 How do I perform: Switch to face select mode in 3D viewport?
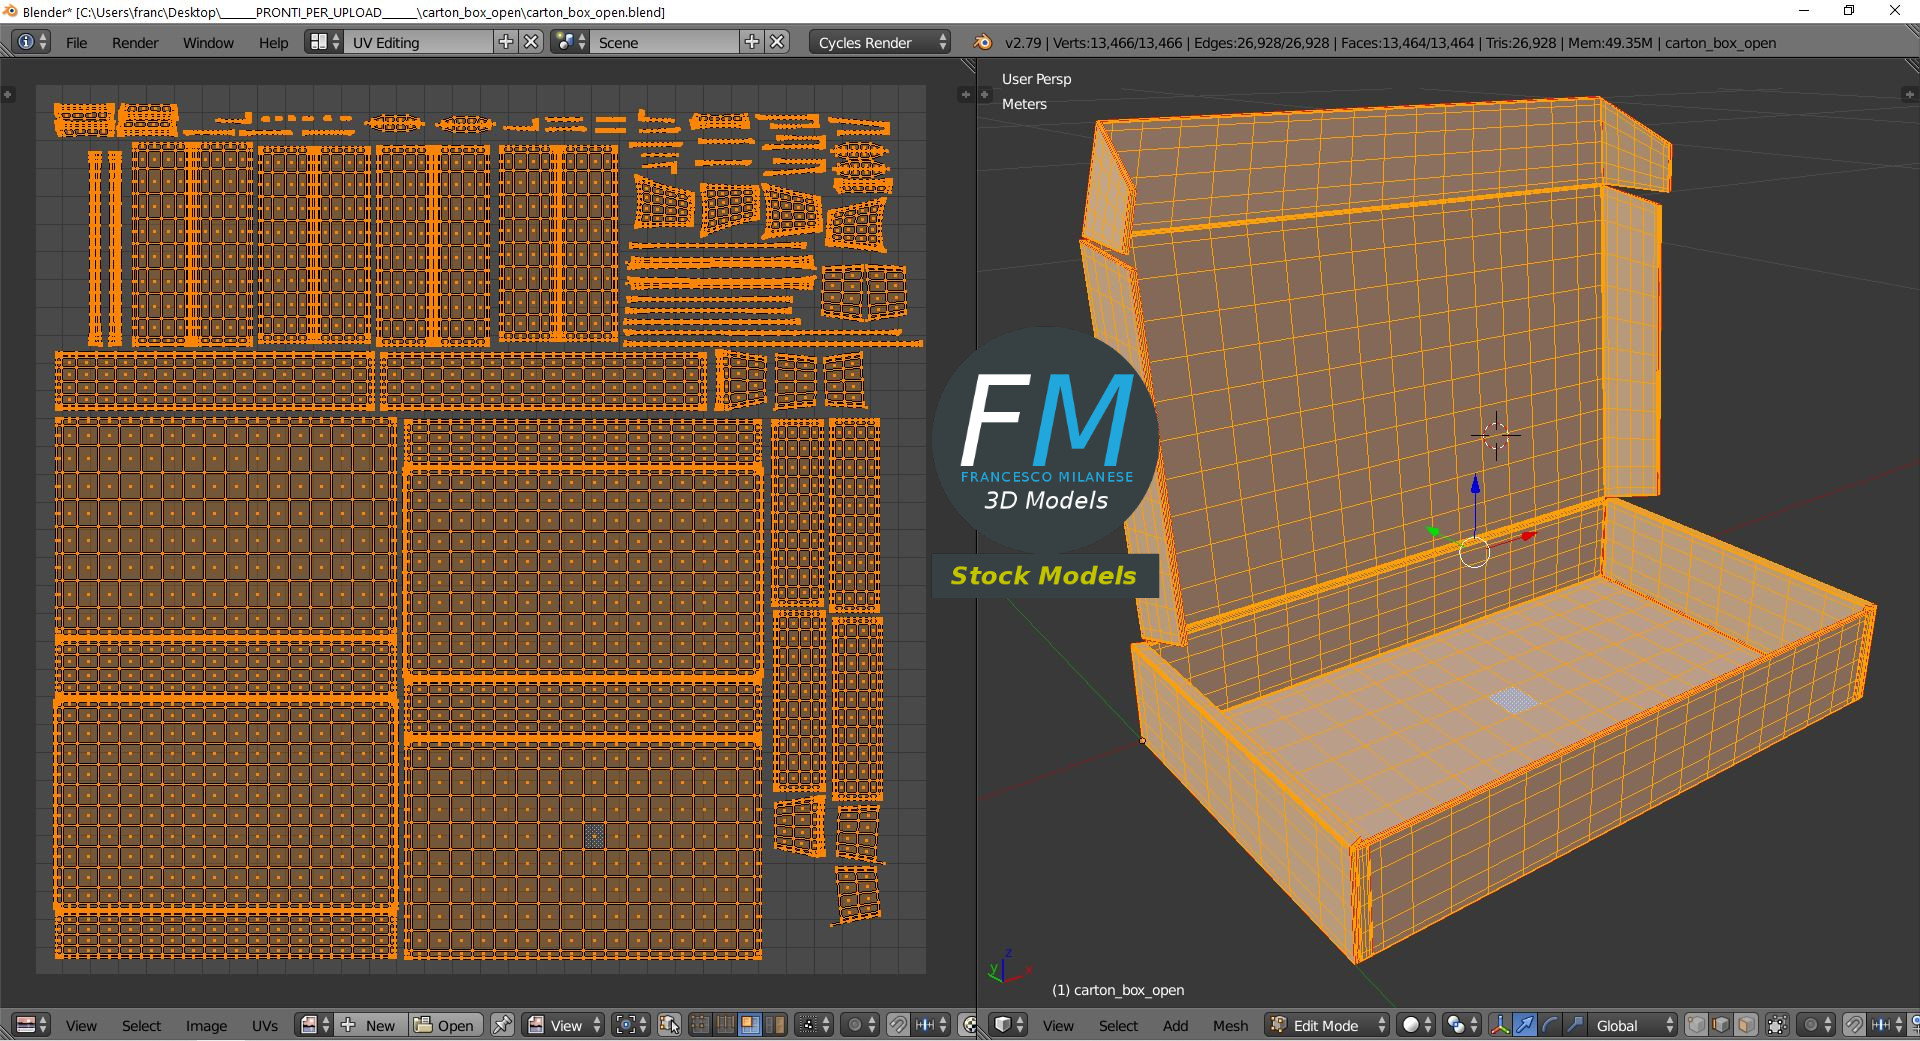pos(1746,1025)
